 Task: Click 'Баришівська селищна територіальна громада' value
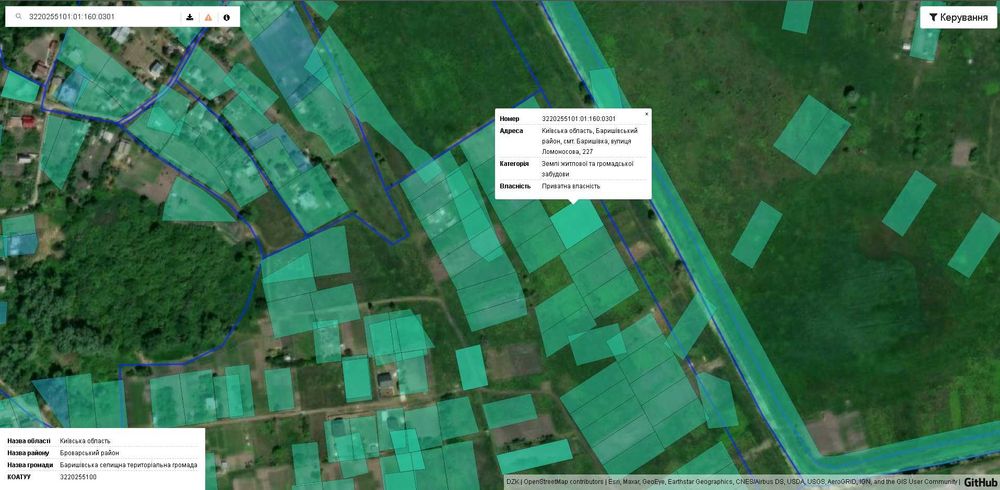[x=128, y=465]
